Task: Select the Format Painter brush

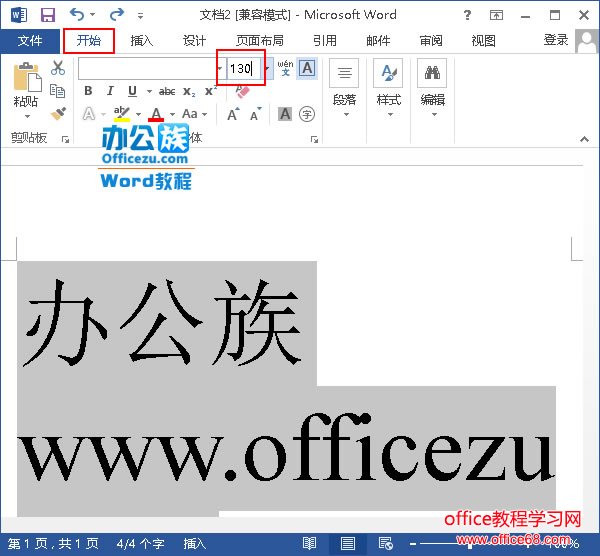Action: tap(58, 114)
